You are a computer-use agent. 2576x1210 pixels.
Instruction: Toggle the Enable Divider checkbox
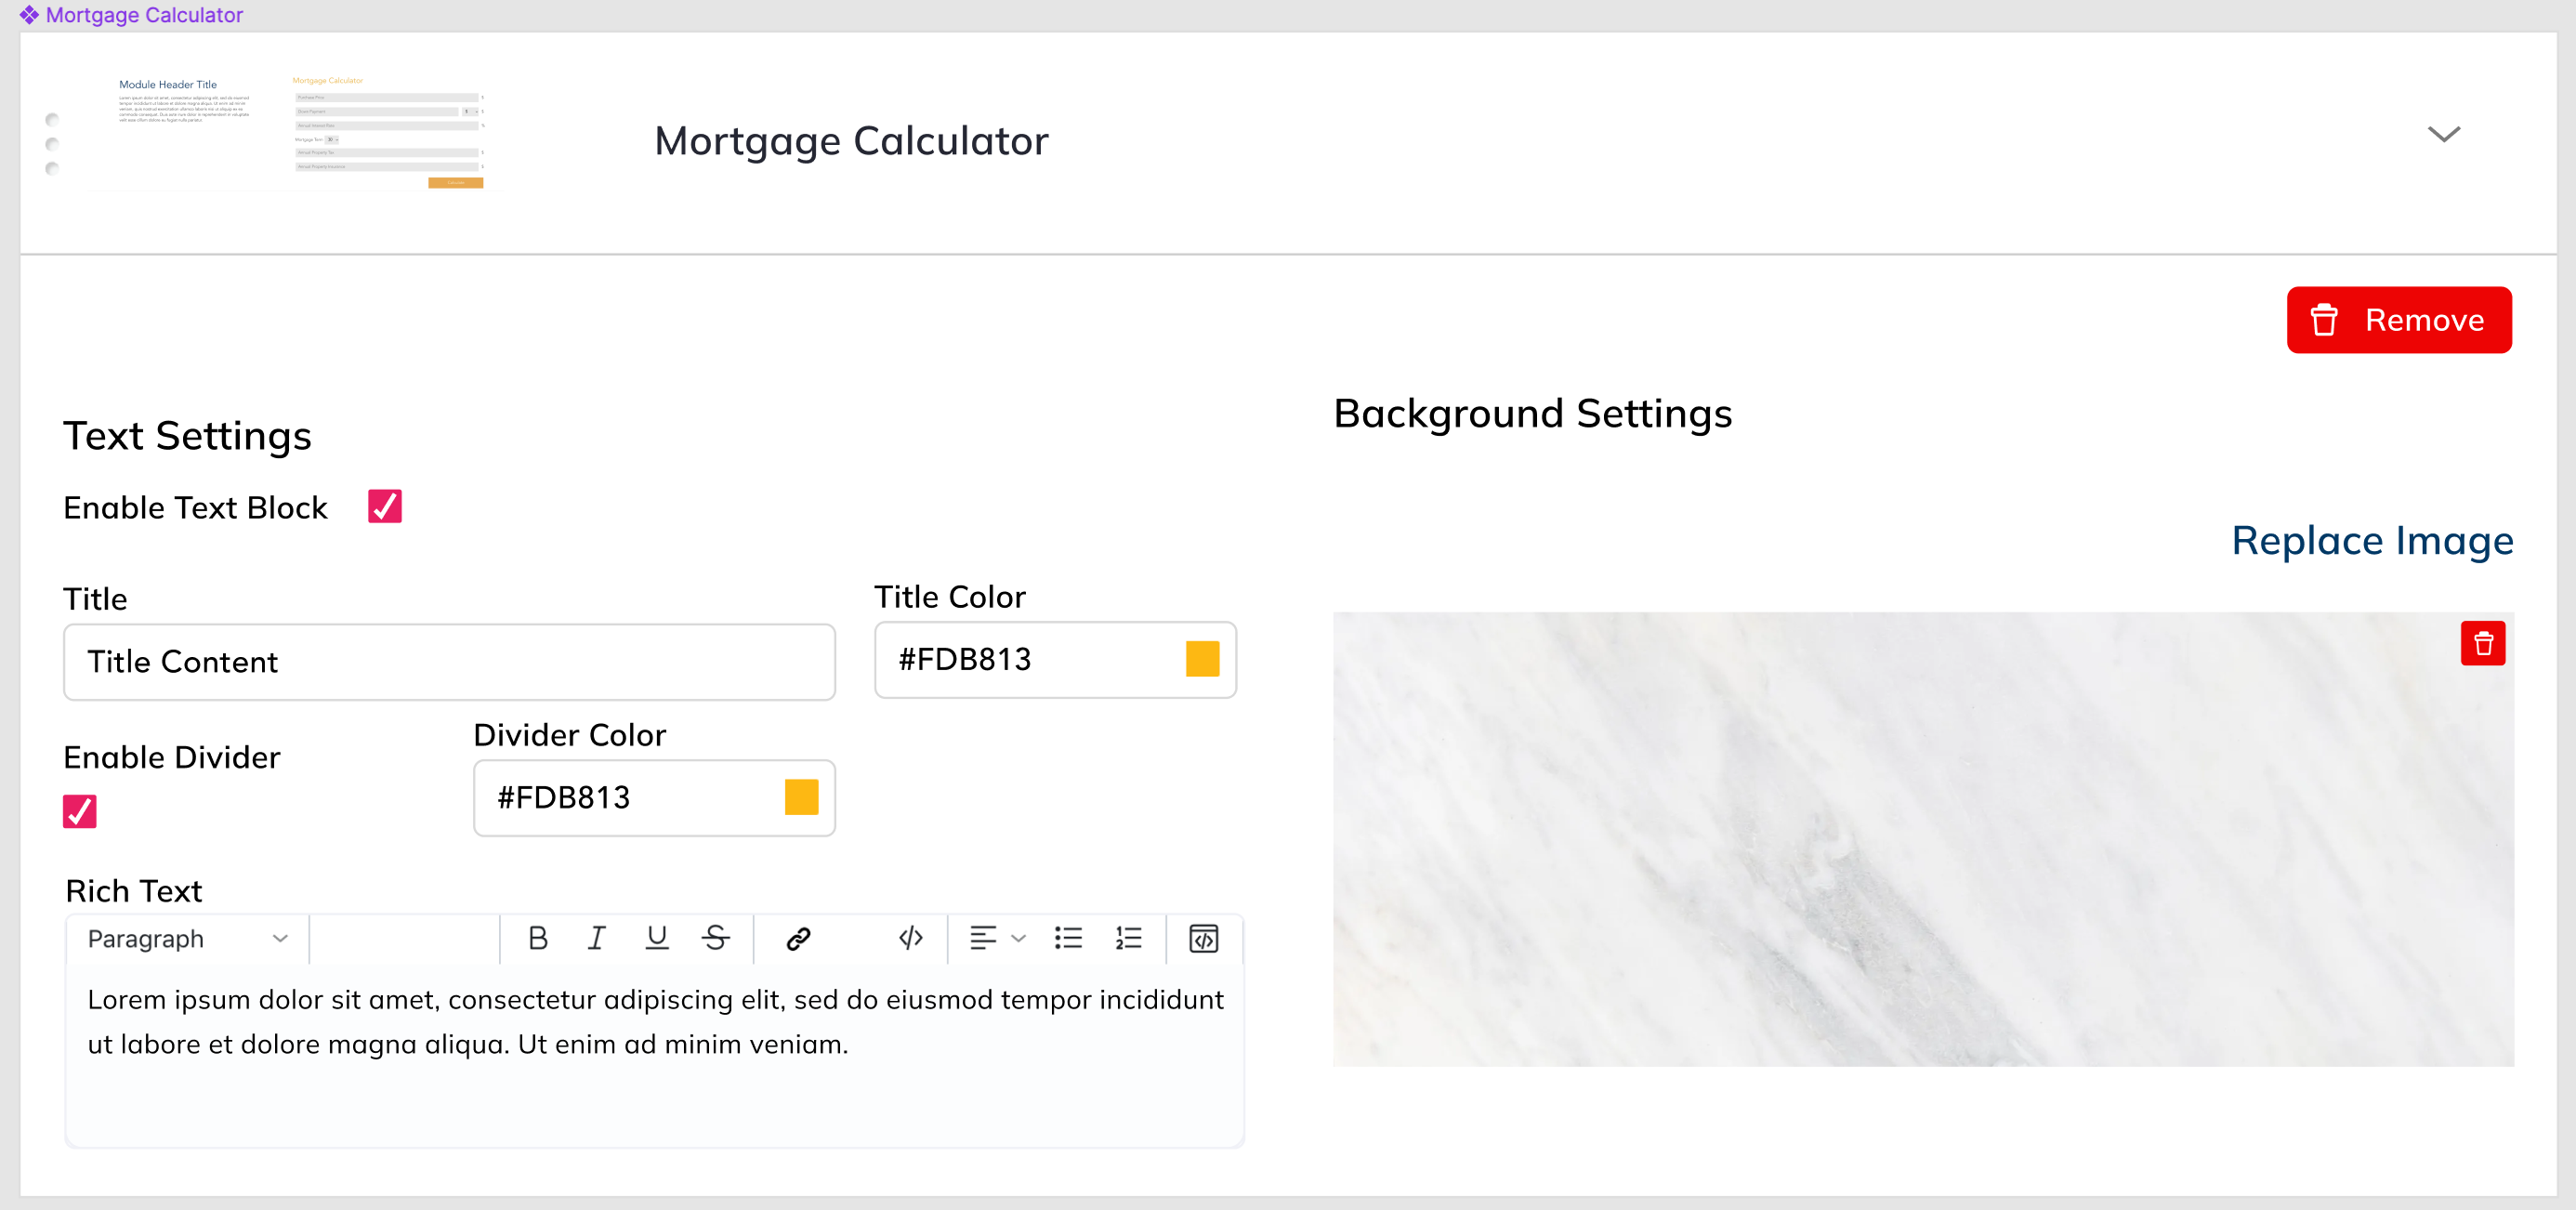[x=80, y=811]
